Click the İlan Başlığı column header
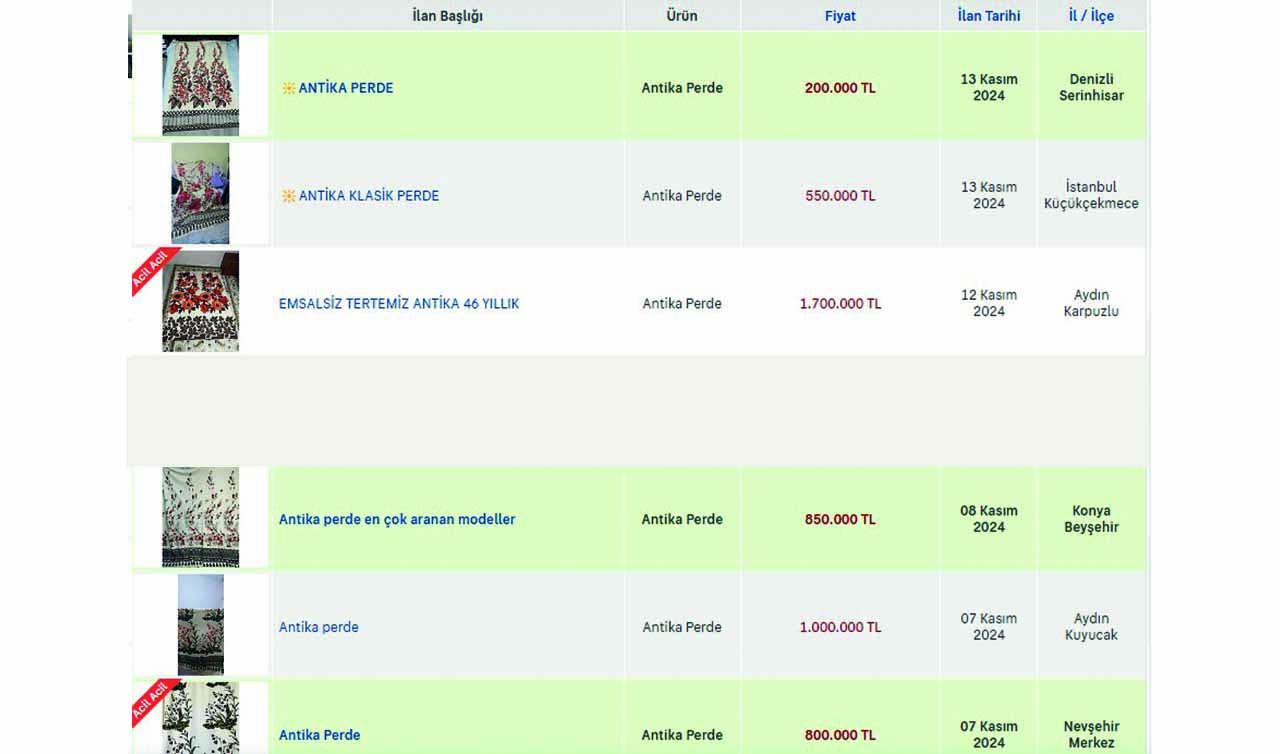The image size is (1280, 754). point(447,16)
